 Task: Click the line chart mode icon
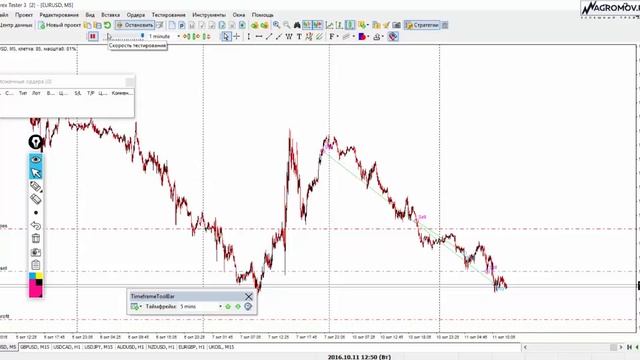pyautogui.click(x=329, y=25)
